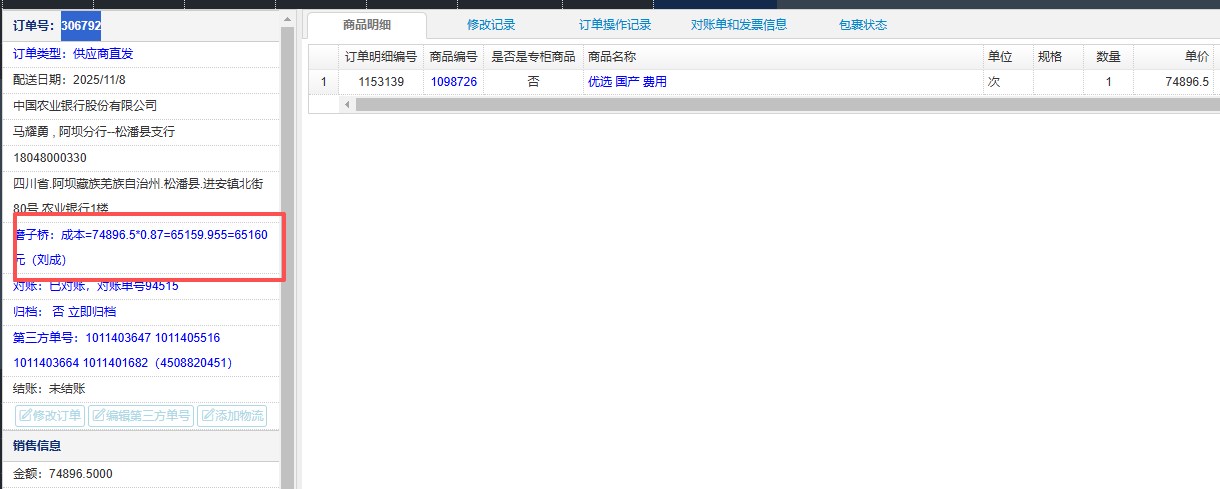Screen dimensions: 1220x489
Task: Select the highlighted order number 306792
Action: coord(80,25)
